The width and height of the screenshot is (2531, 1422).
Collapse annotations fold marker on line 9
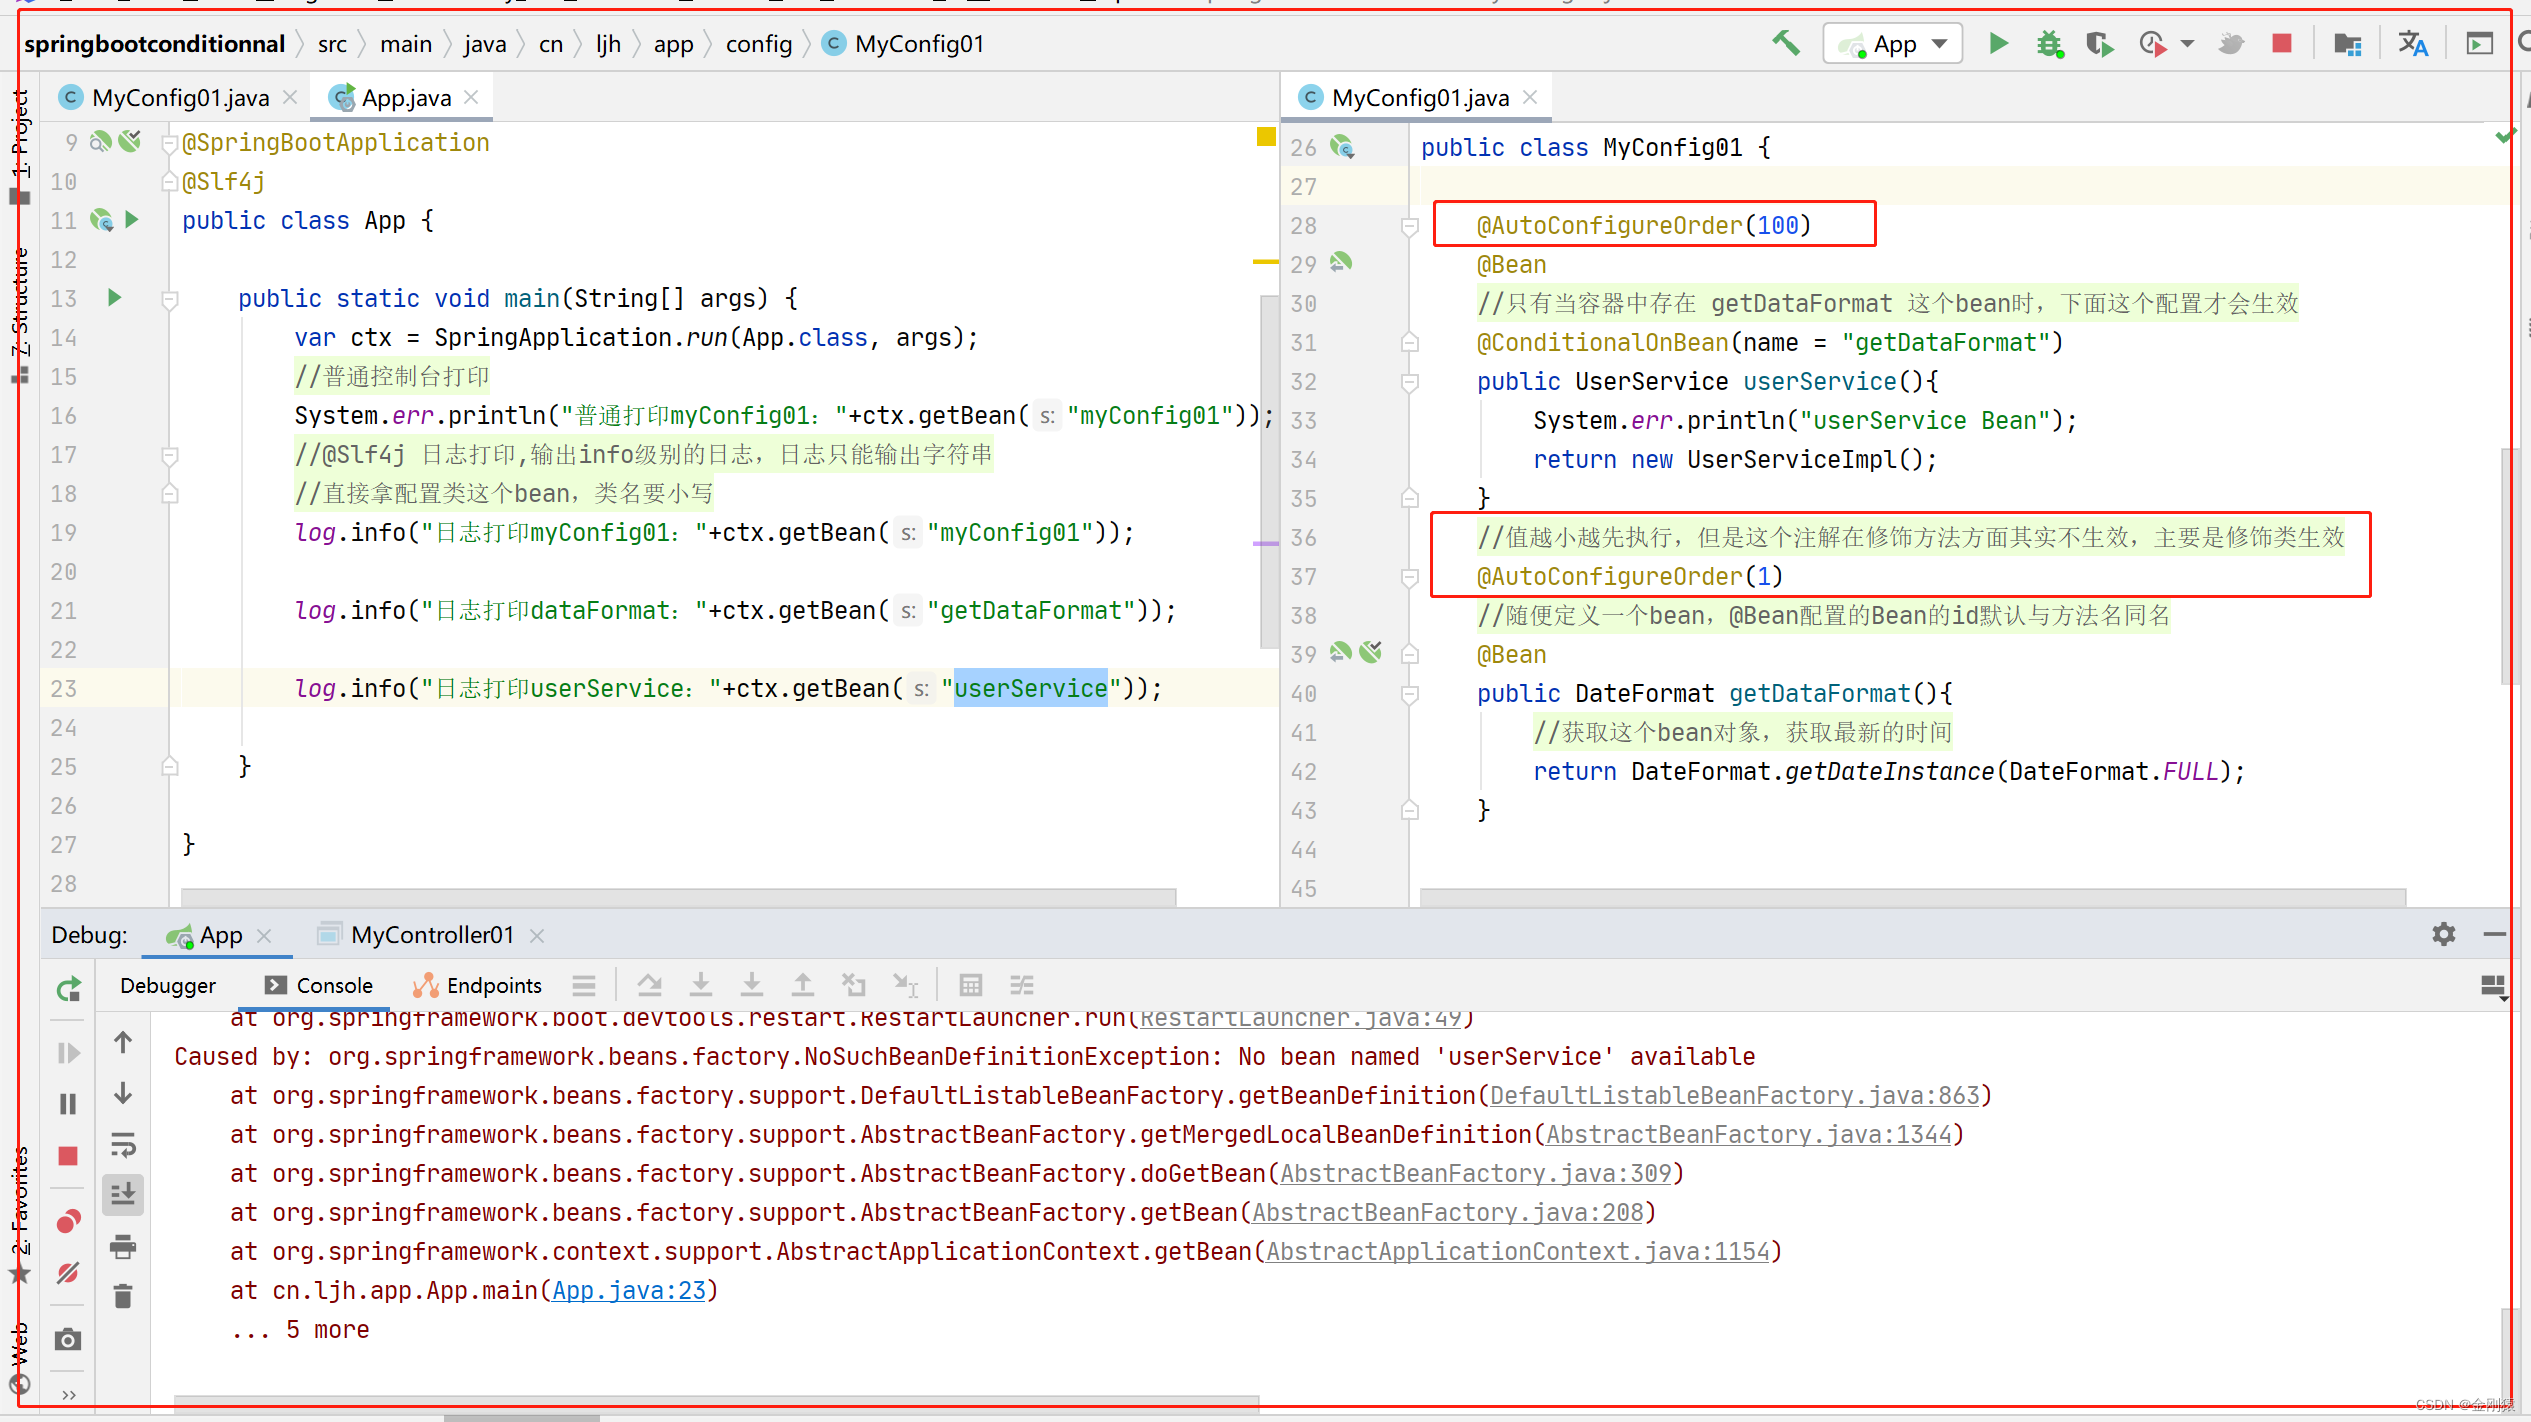[x=170, y=144]
